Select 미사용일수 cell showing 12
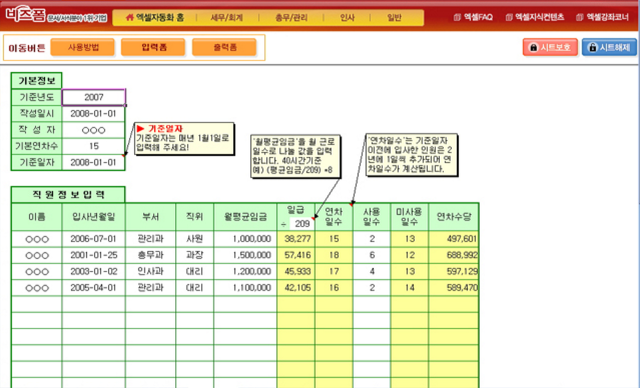This screenshot has height=388, width=640. (410, 255)
